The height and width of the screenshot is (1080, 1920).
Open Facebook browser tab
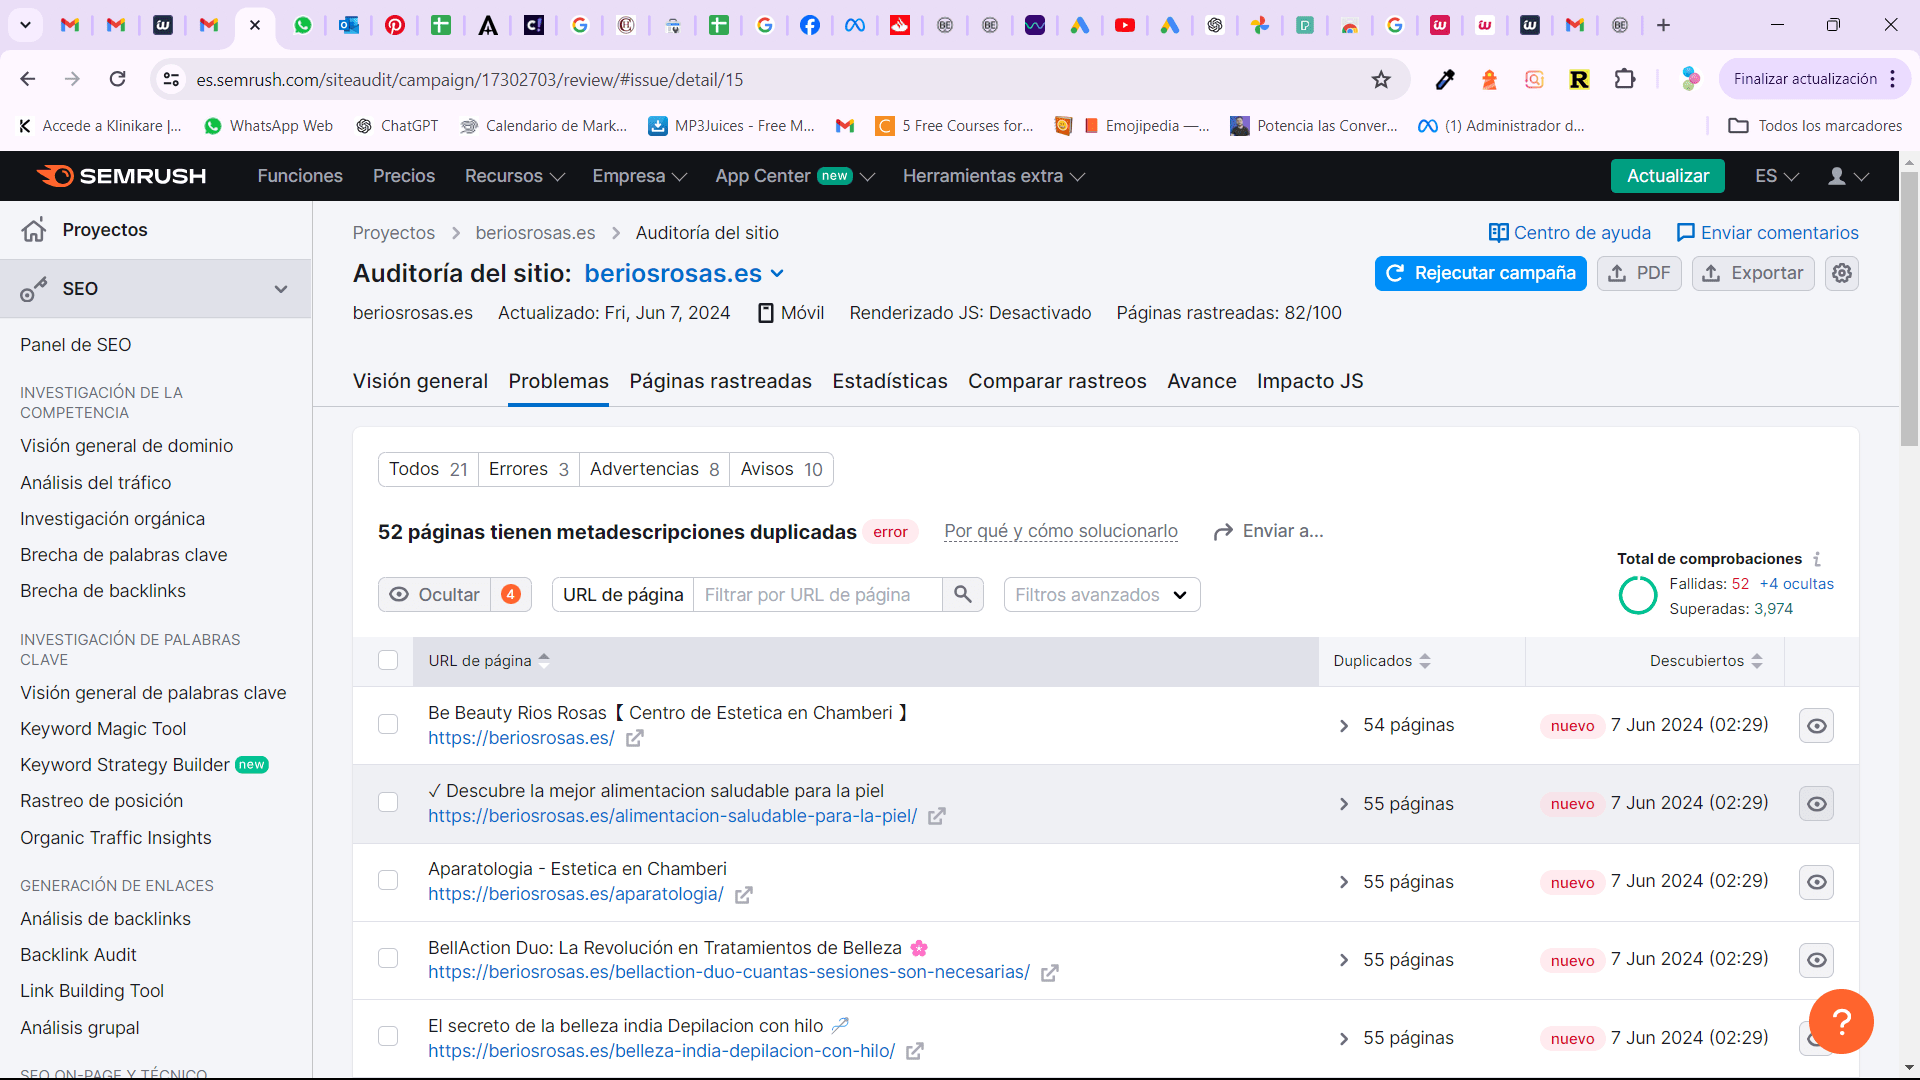click(x=810, y=25)
